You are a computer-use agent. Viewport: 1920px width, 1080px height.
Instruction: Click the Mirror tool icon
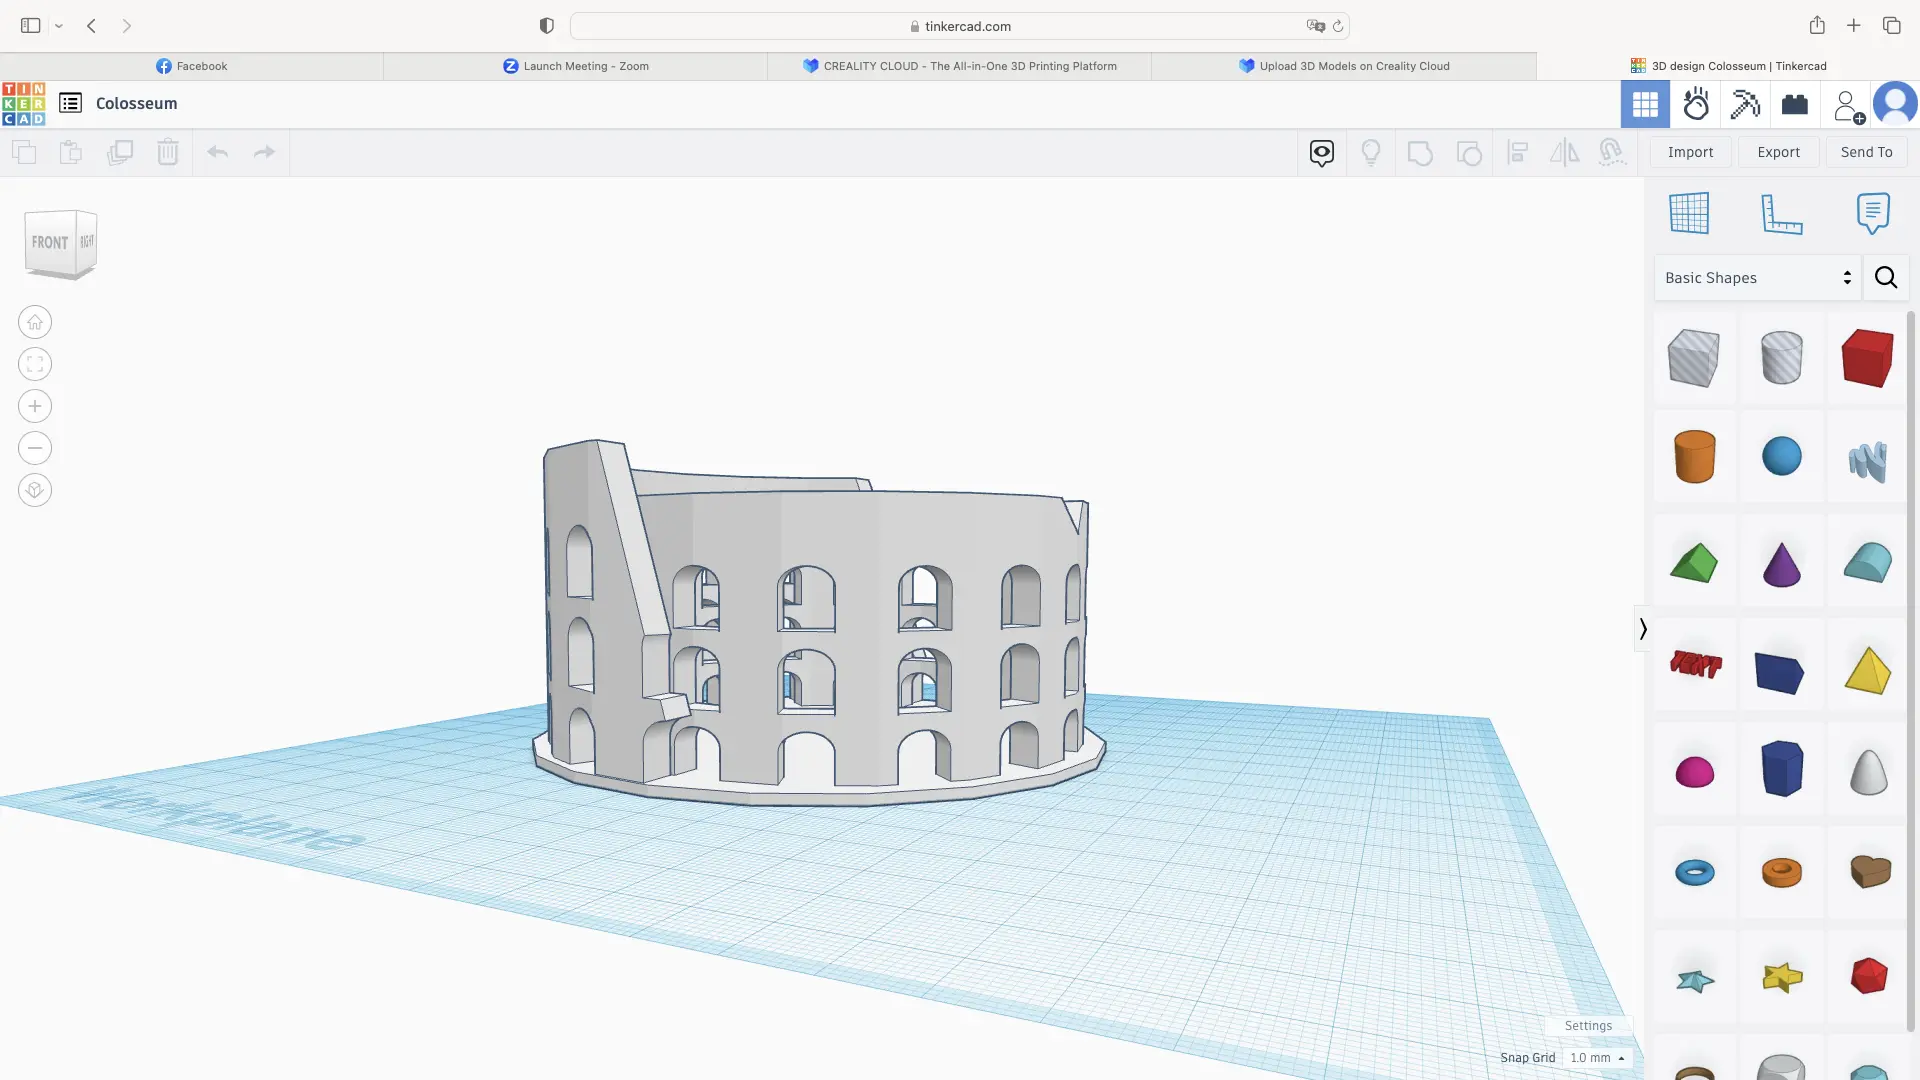1564,152
